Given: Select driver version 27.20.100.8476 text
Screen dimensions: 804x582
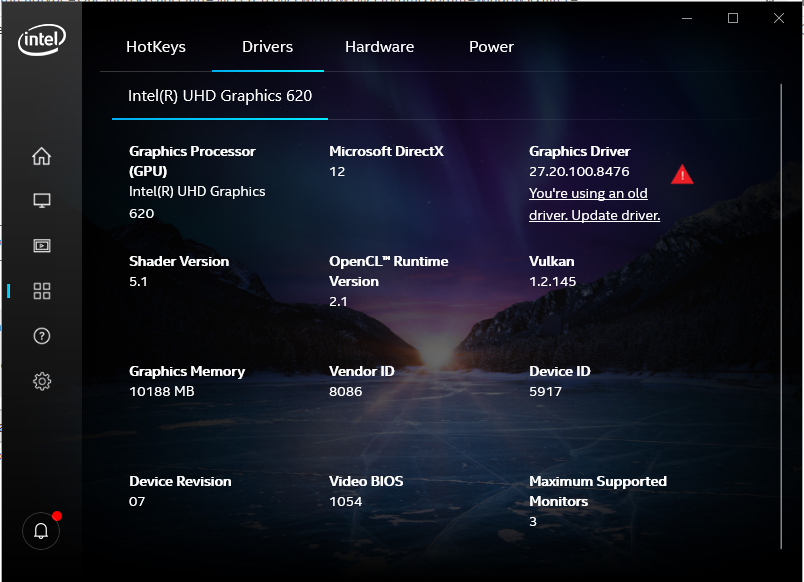Looking at the screenshot, I should point(579,171).
